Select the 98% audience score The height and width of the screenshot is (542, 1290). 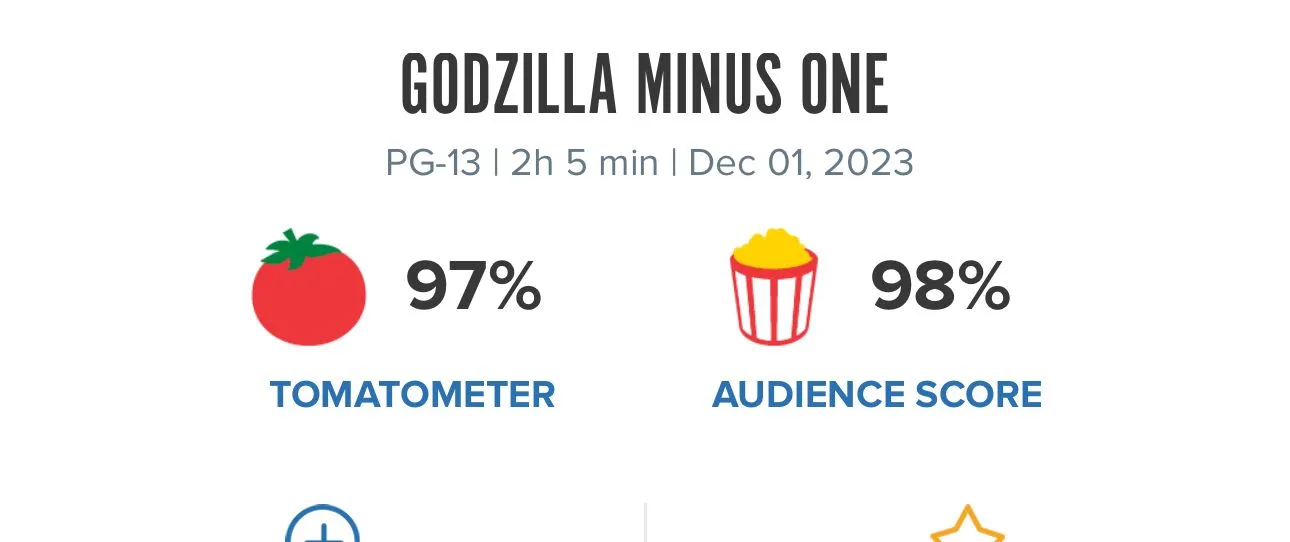(940, 288)
